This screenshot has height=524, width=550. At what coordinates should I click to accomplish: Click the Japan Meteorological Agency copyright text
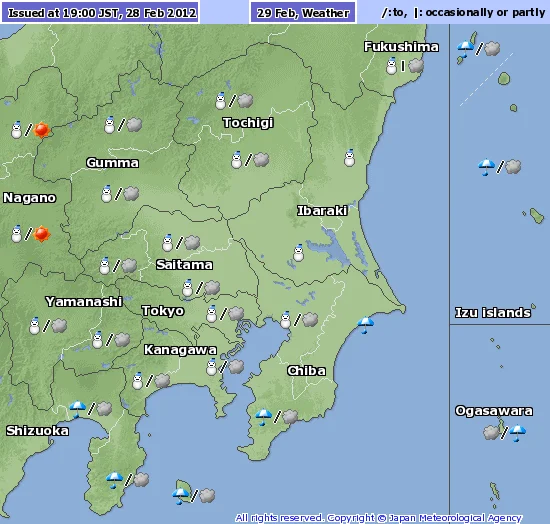[x=378, y=518]
